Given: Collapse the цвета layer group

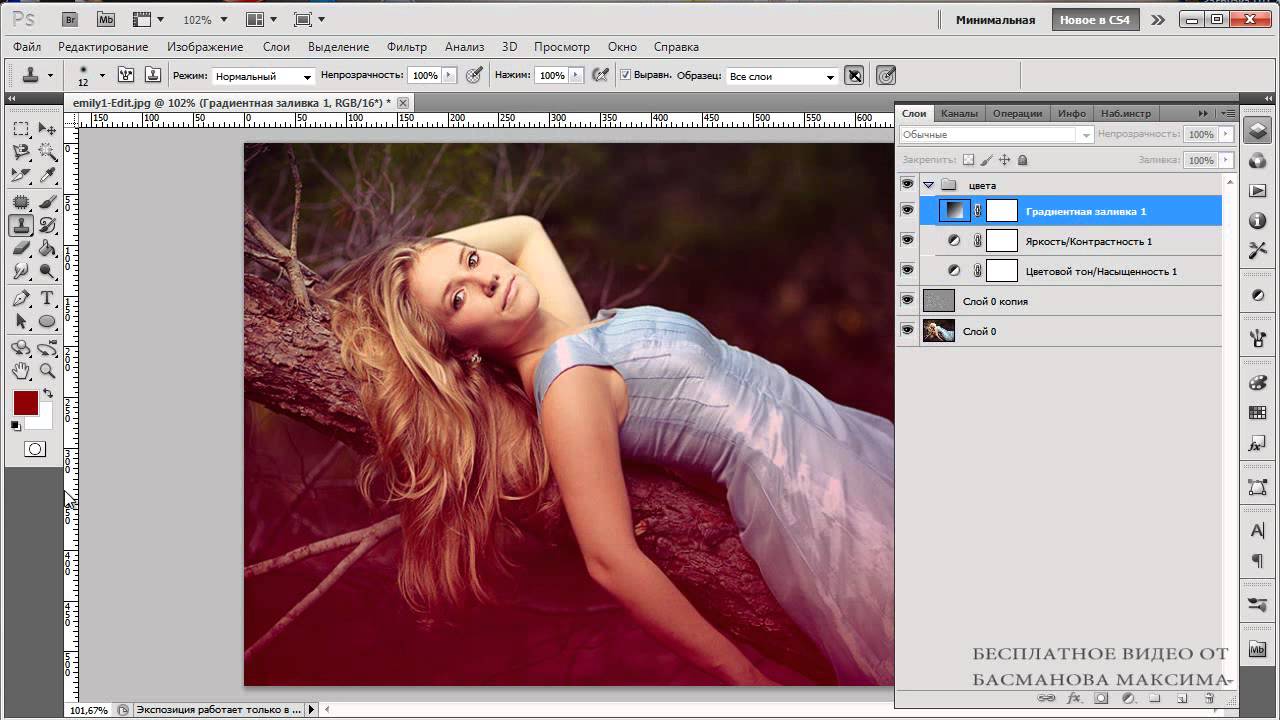Looking at the screenshot, I should pos(929,185).
